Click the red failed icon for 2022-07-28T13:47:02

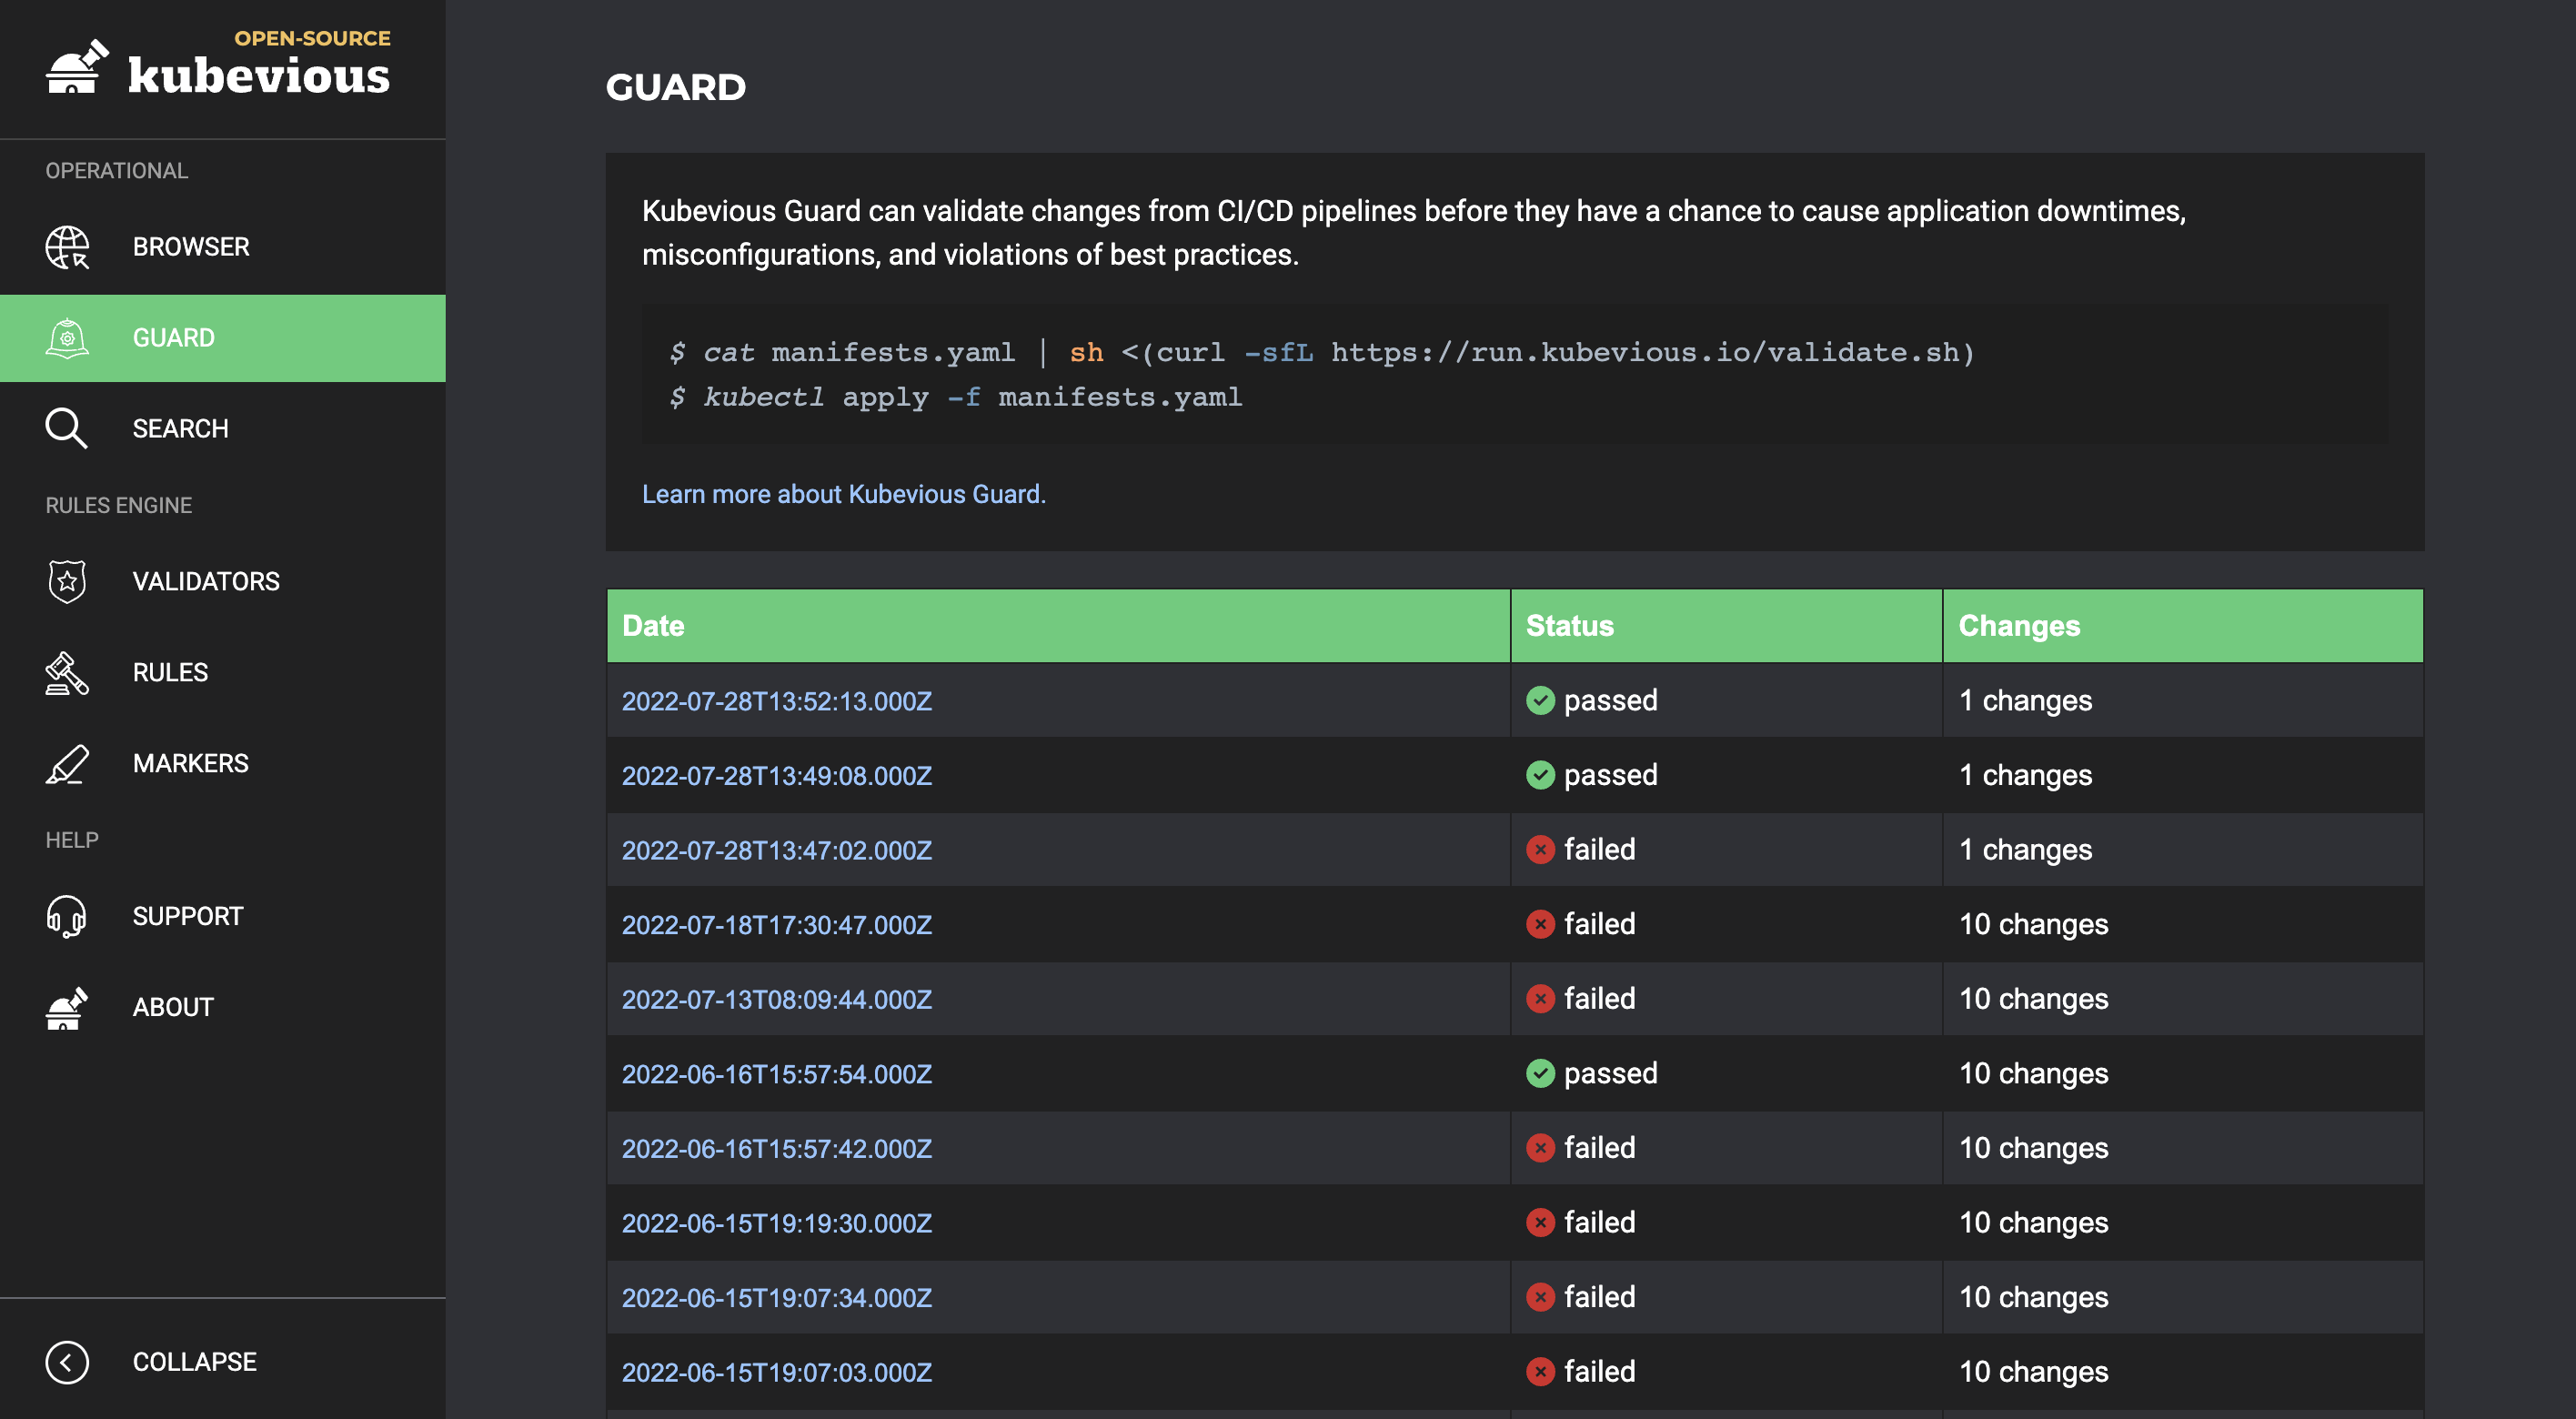click(x=1540, y=850)
